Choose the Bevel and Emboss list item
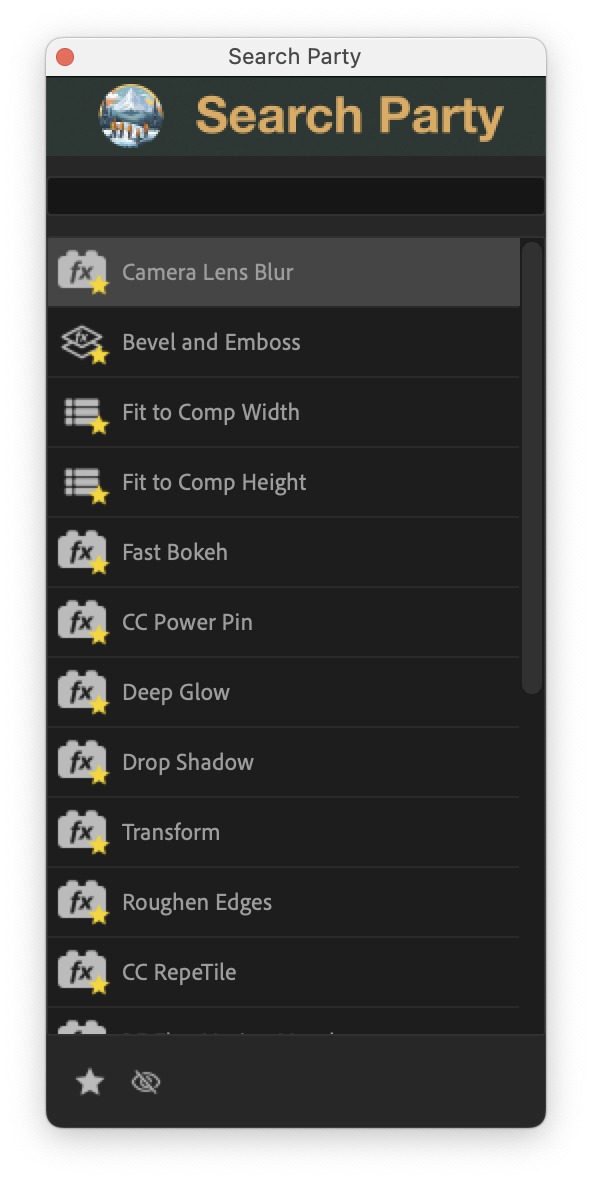 pyautogui.click(x=280, y=341)
